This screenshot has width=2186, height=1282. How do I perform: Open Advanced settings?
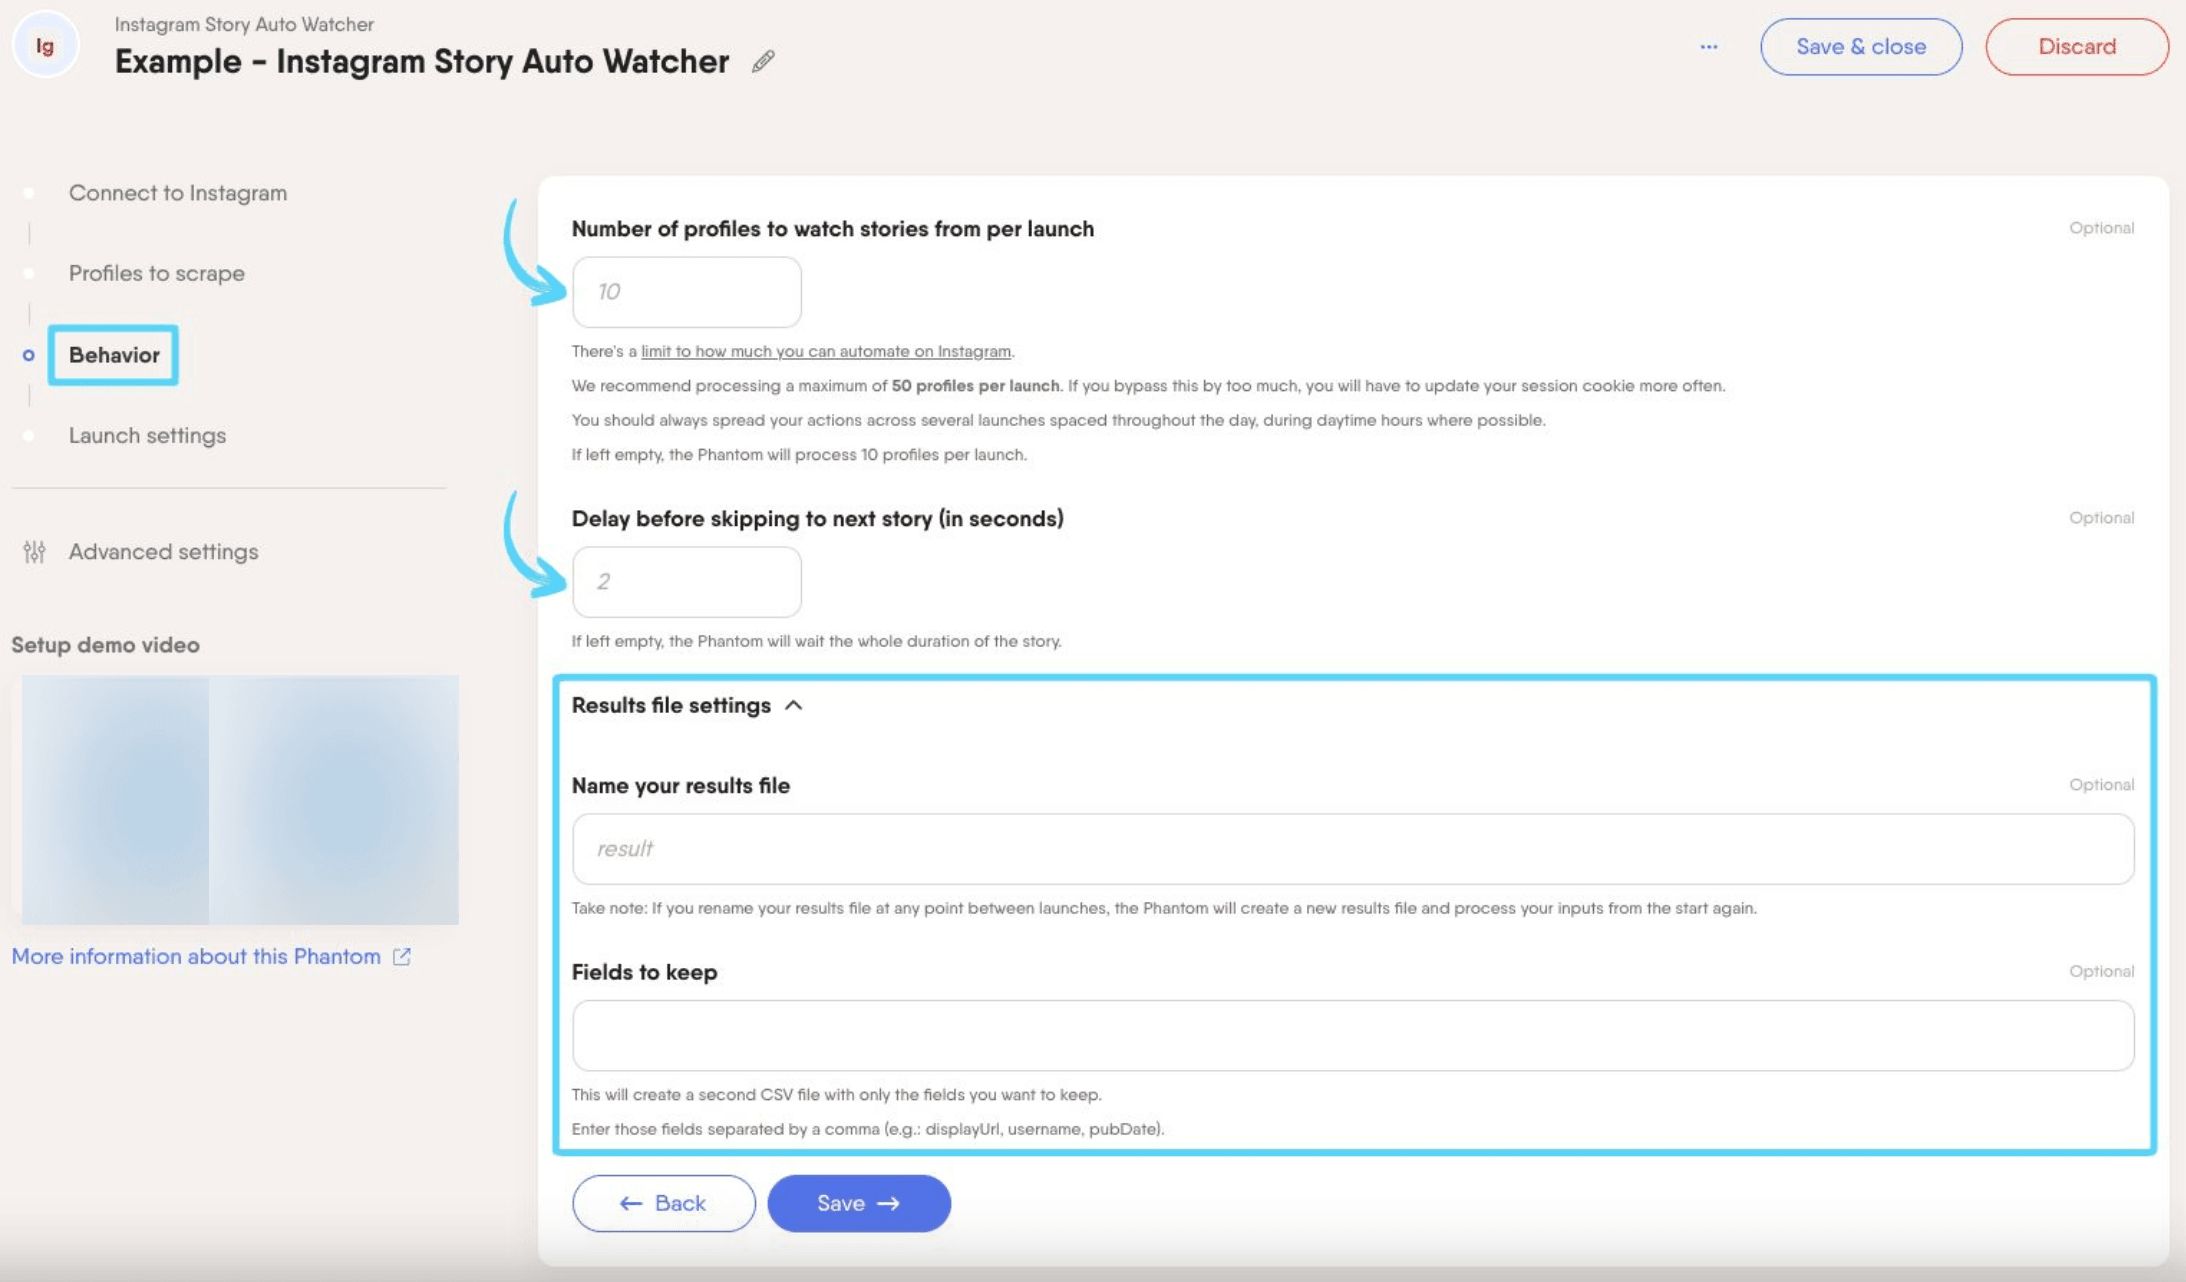[163, 551]
